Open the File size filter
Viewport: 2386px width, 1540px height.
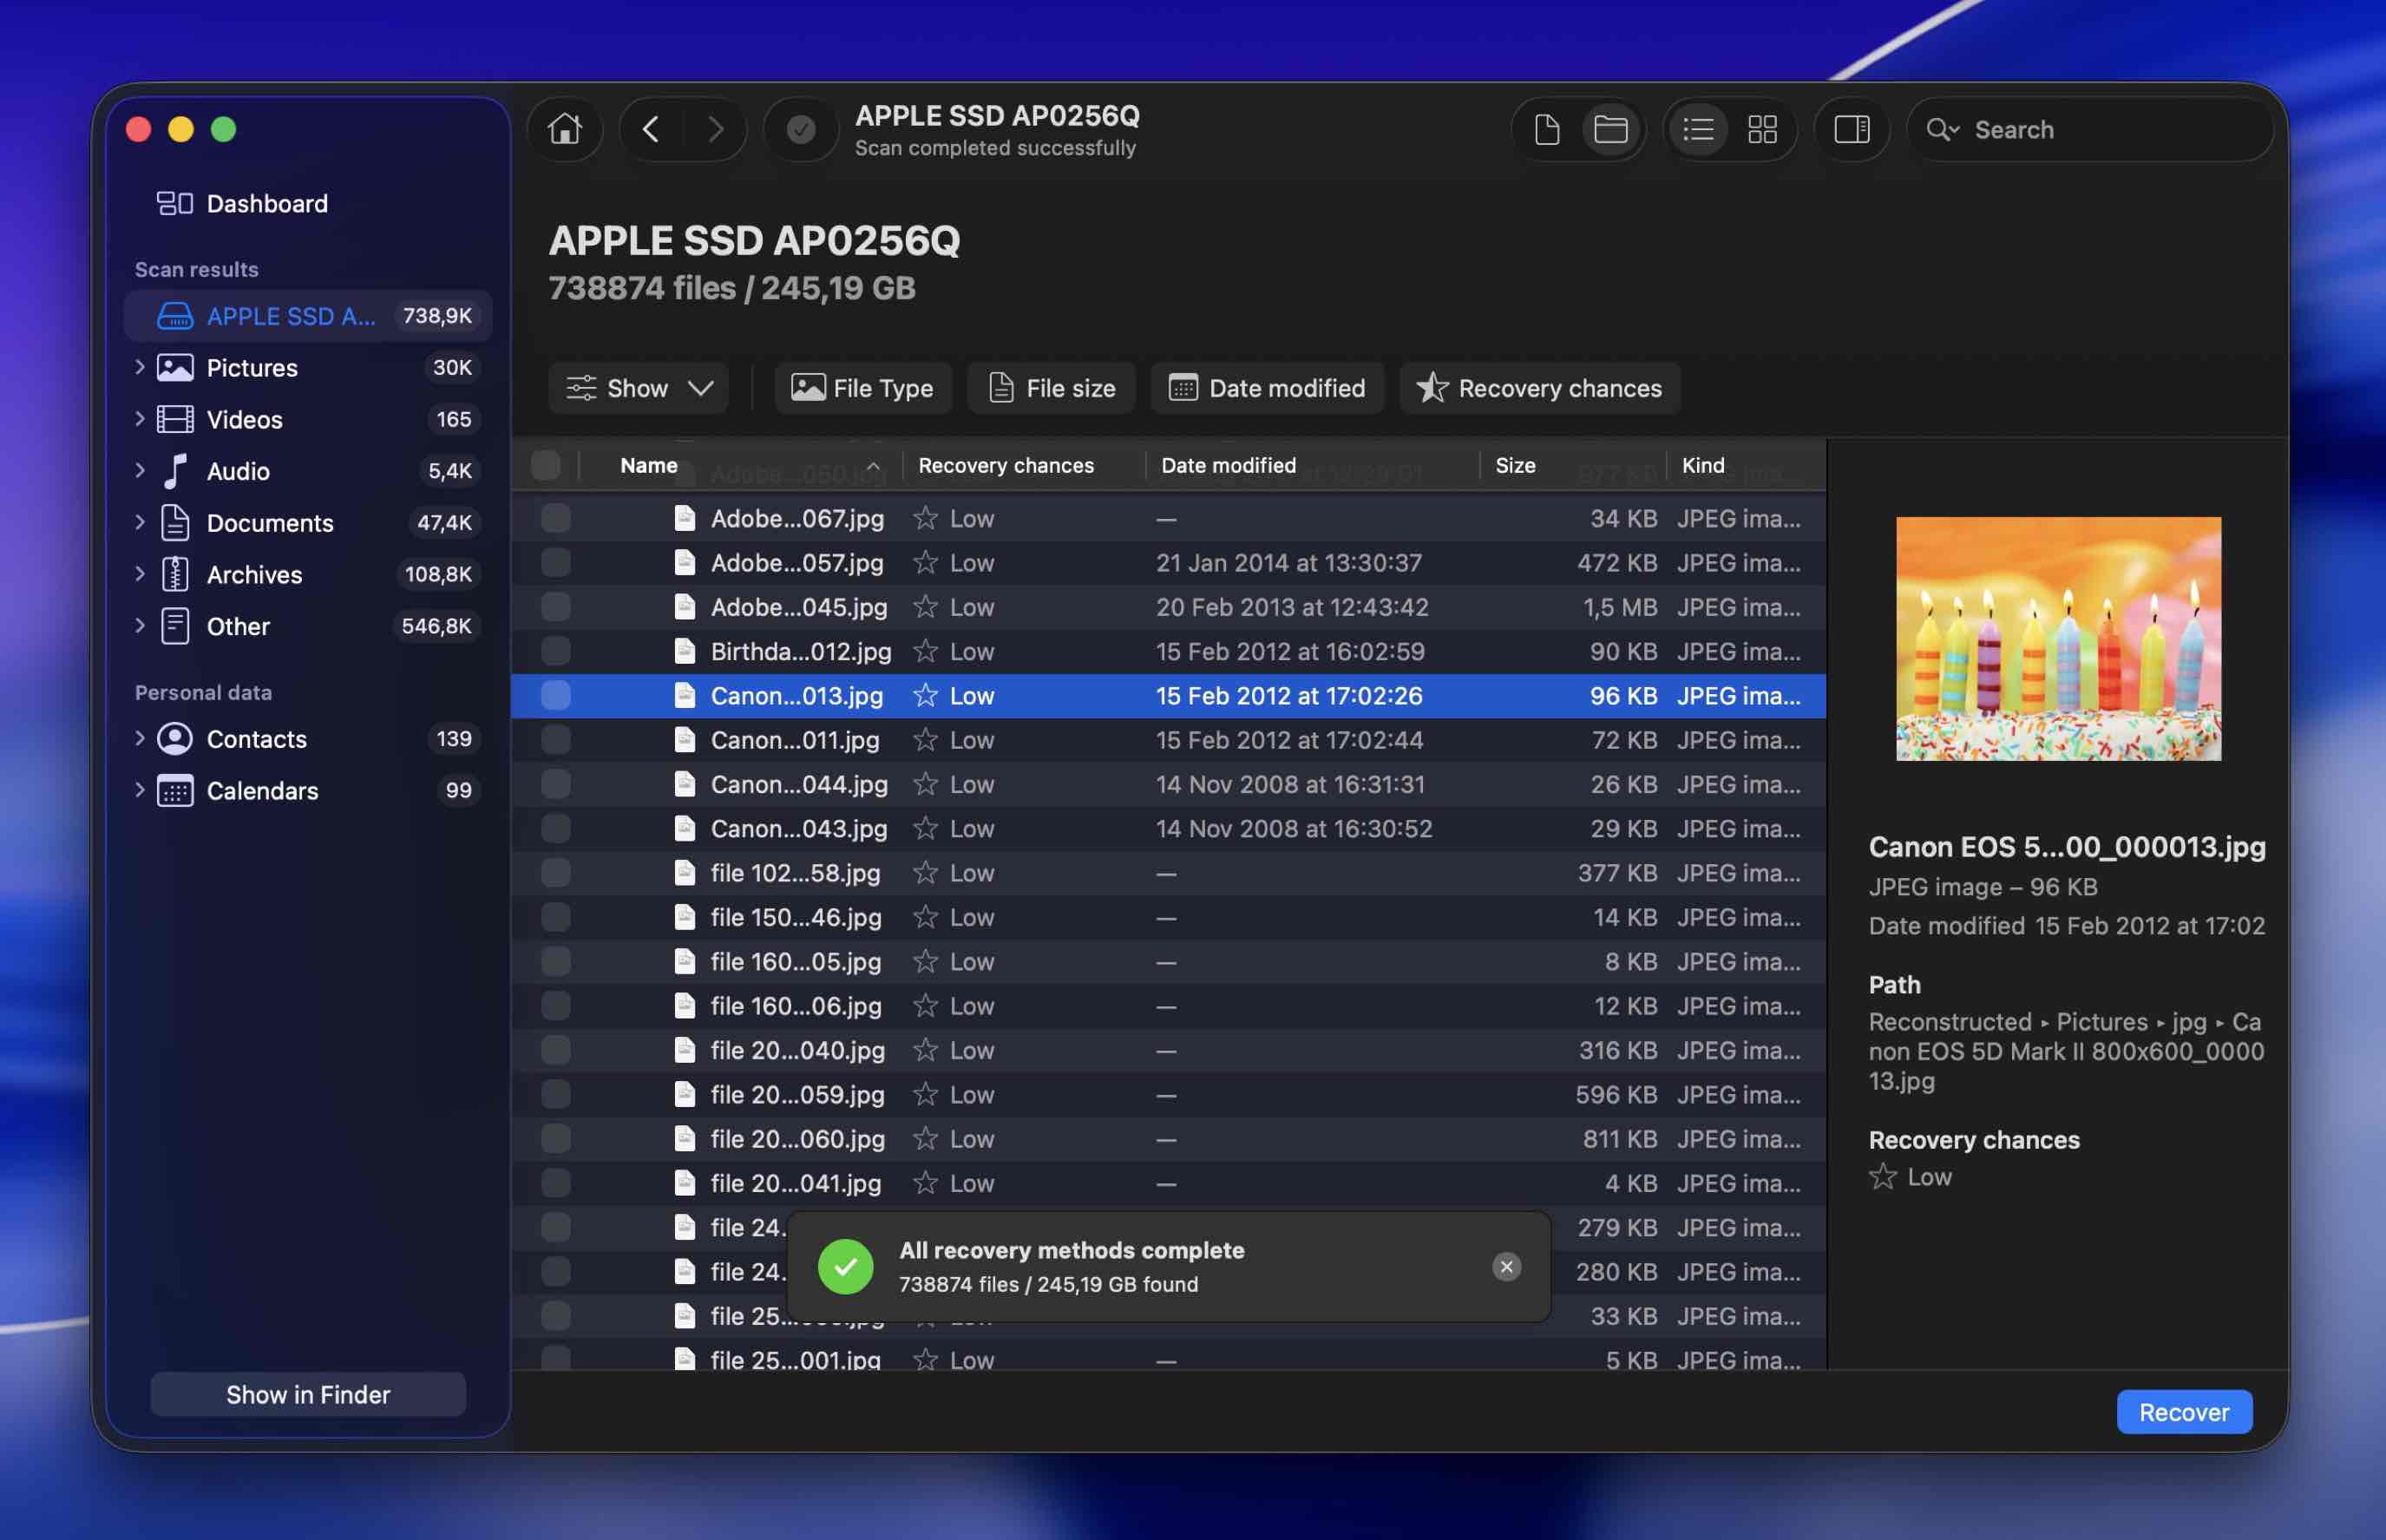(x=1051, y=388)
